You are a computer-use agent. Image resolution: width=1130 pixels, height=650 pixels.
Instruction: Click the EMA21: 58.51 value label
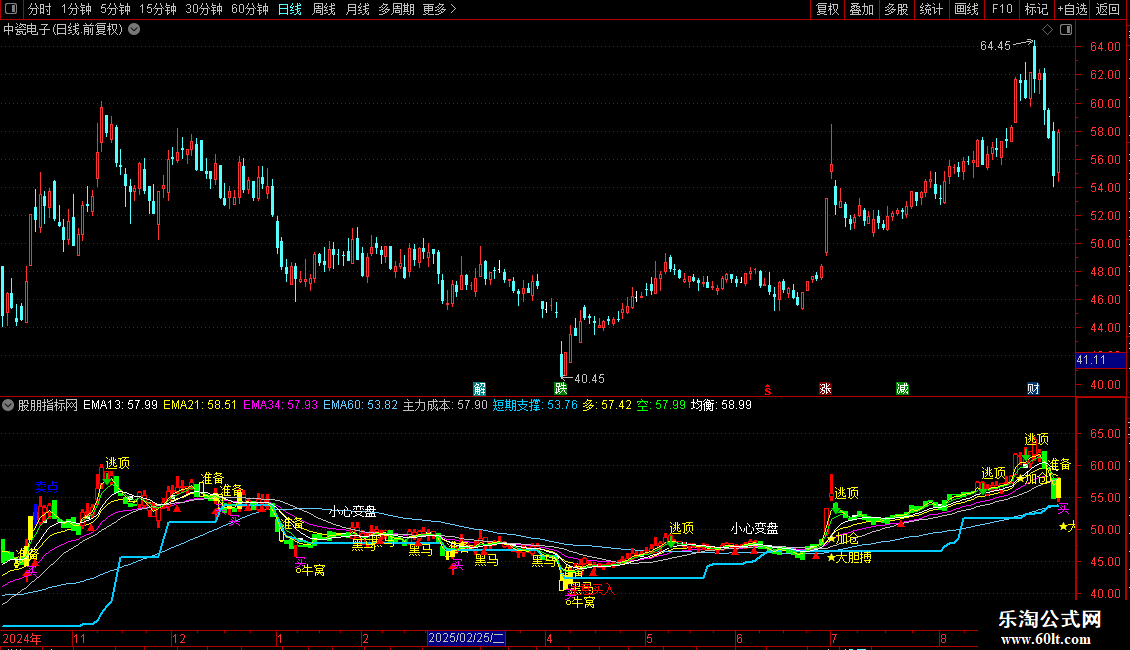tap(200, 405)
